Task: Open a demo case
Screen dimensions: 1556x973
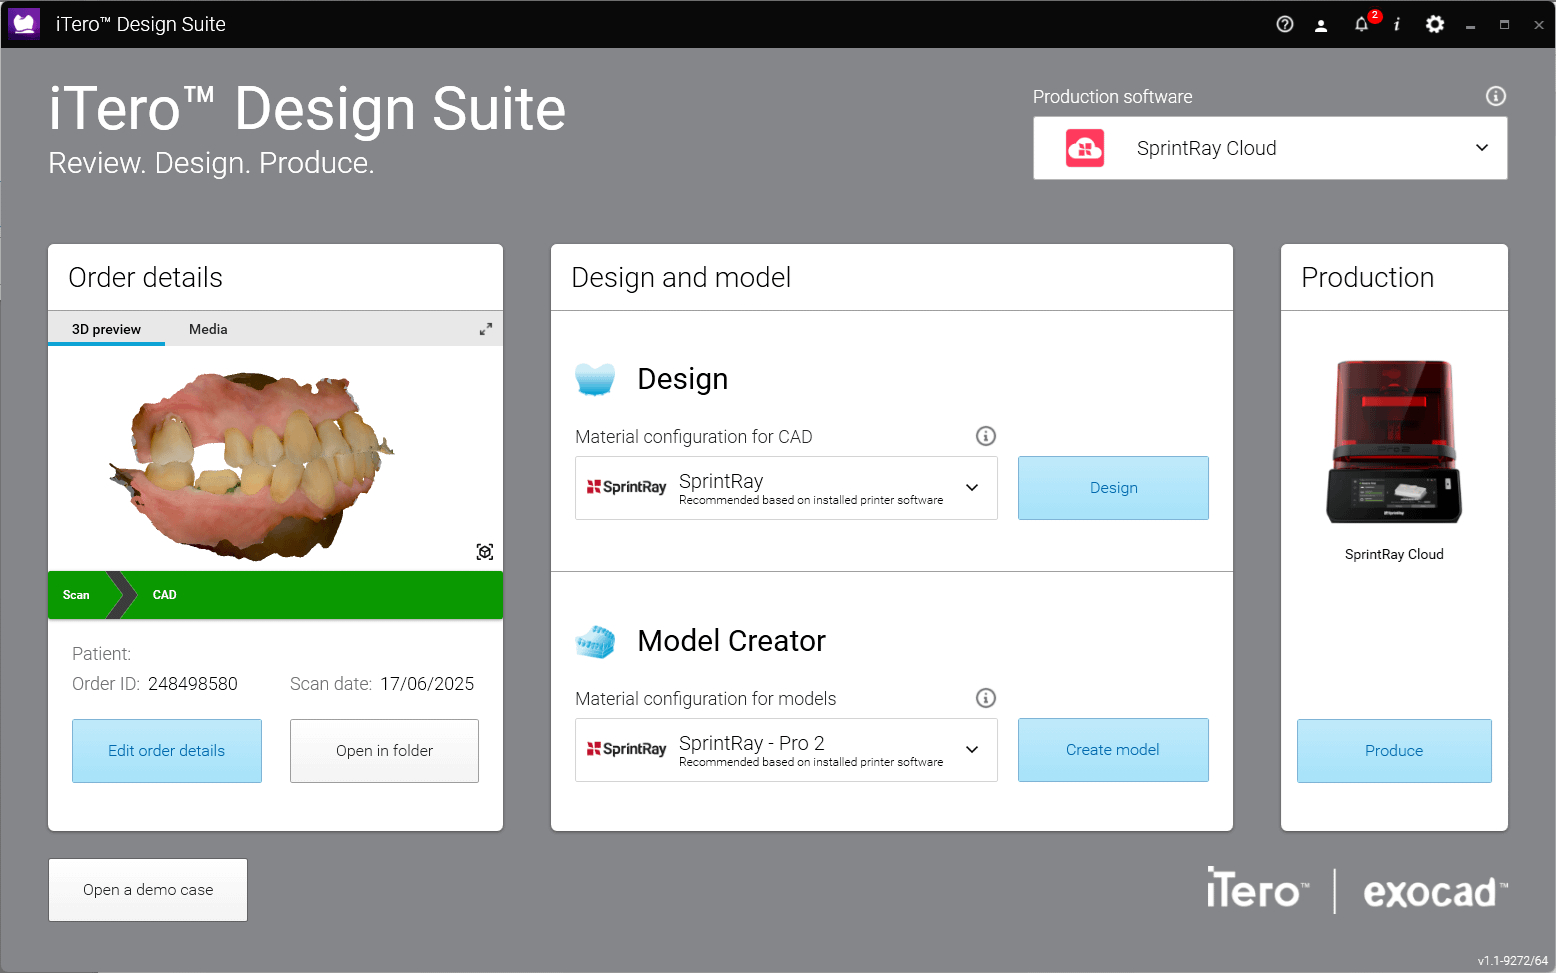Action: [147, 889]
